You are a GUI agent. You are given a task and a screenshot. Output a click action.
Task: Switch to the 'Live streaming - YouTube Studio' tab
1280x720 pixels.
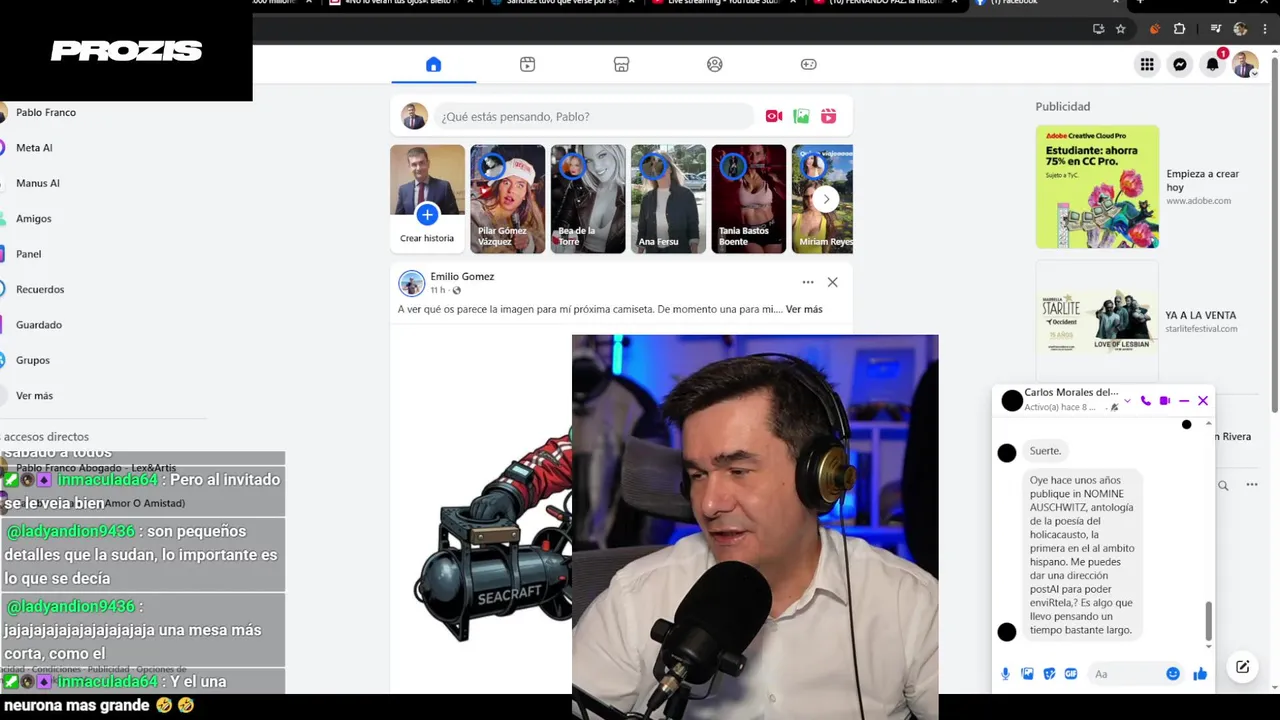point(722,3)
